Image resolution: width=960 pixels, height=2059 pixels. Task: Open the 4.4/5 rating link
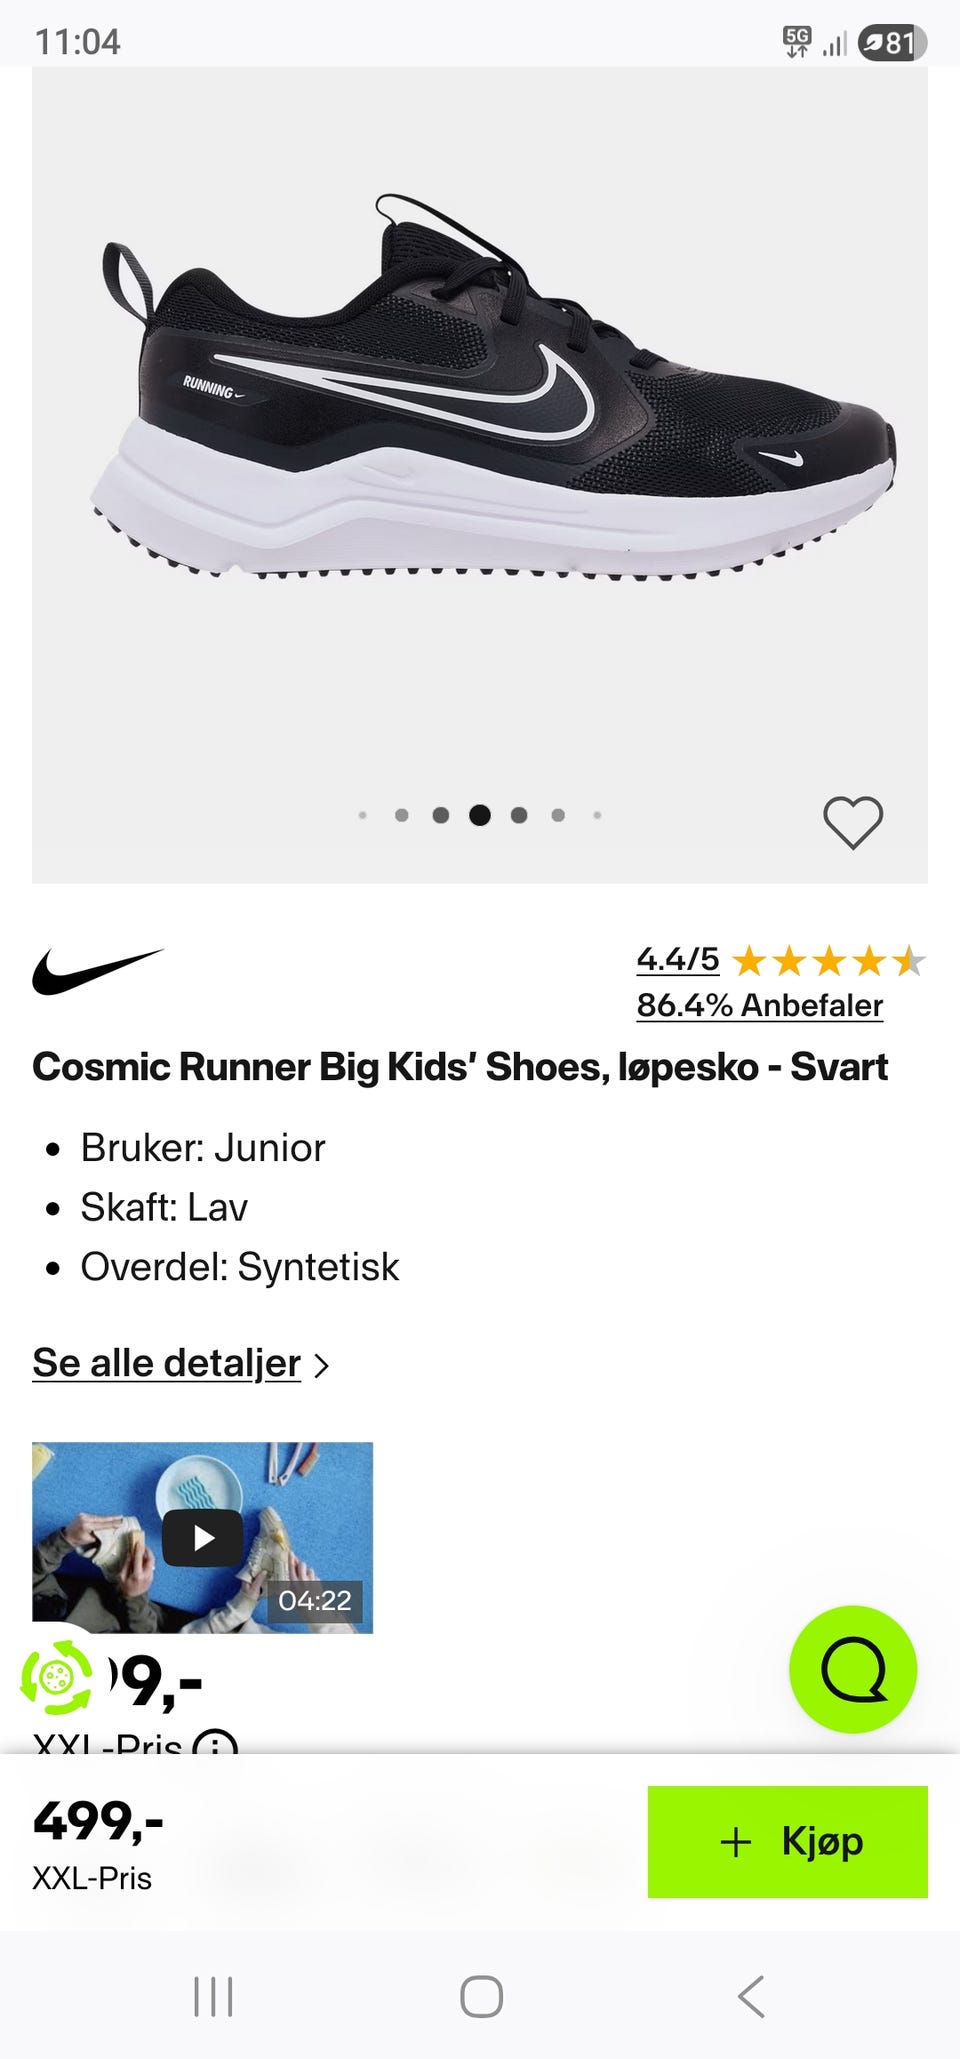click(x=678, y=960)
